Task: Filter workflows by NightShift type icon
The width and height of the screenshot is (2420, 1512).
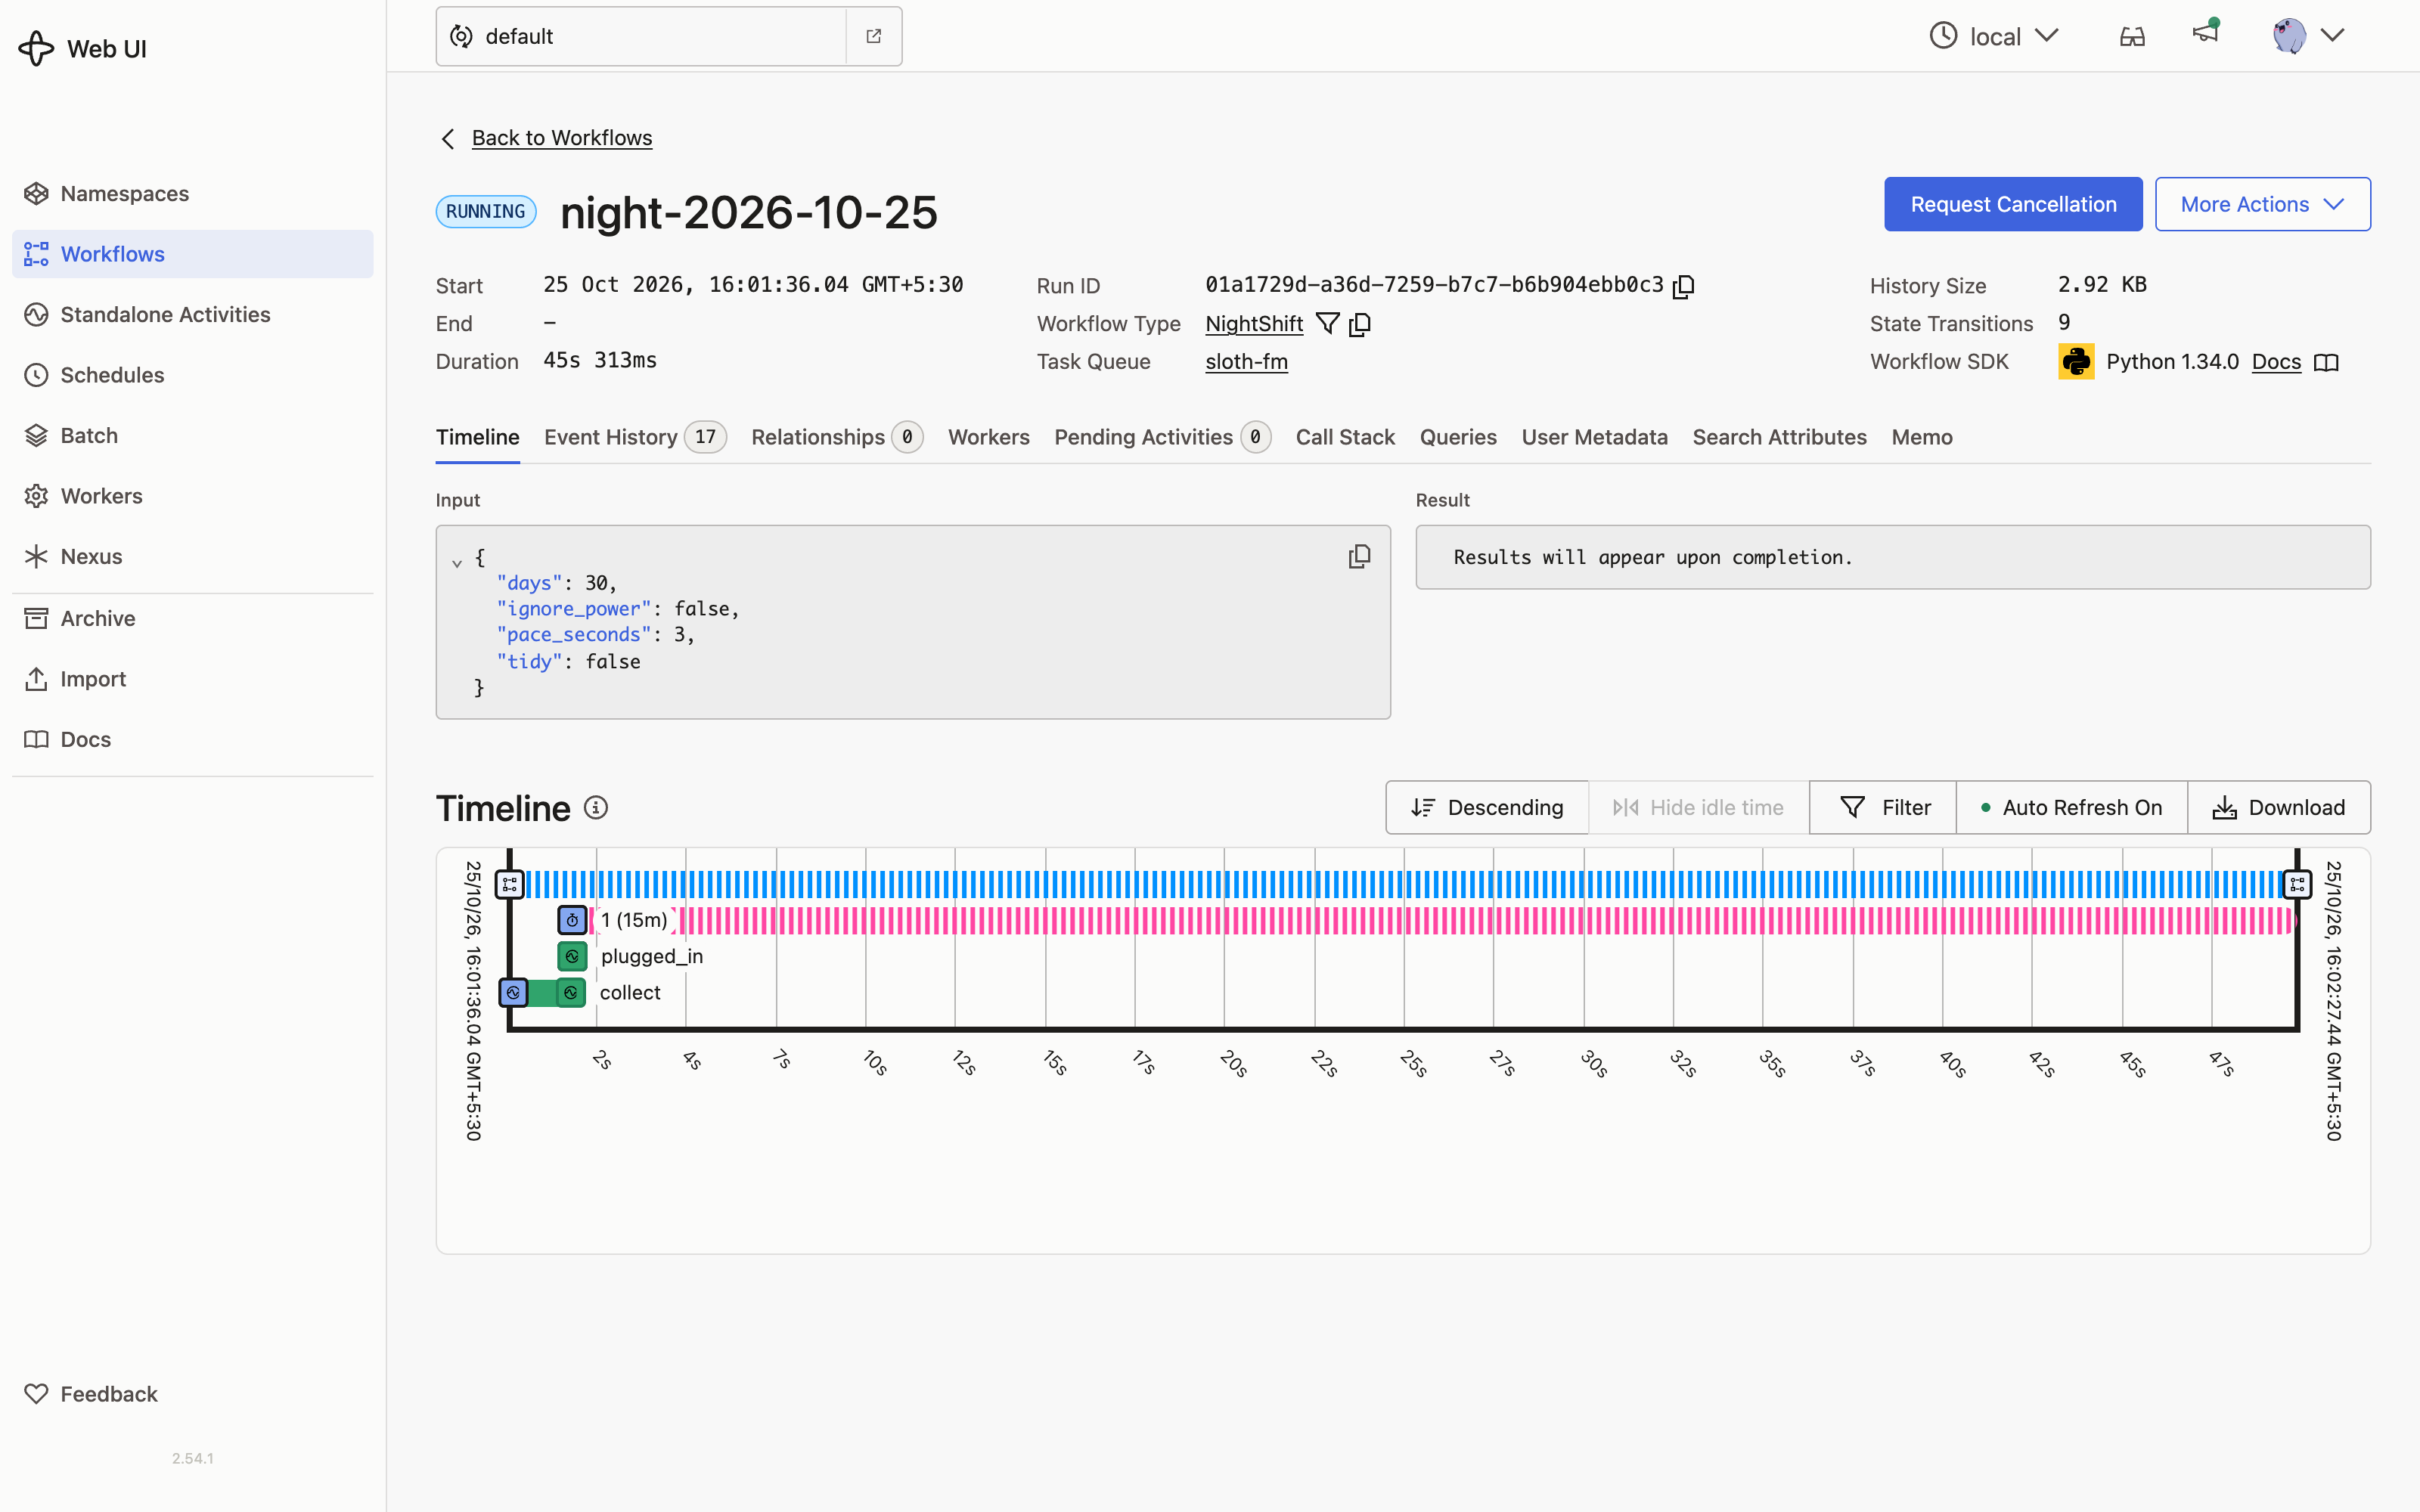Action: tap(1327, 324)
